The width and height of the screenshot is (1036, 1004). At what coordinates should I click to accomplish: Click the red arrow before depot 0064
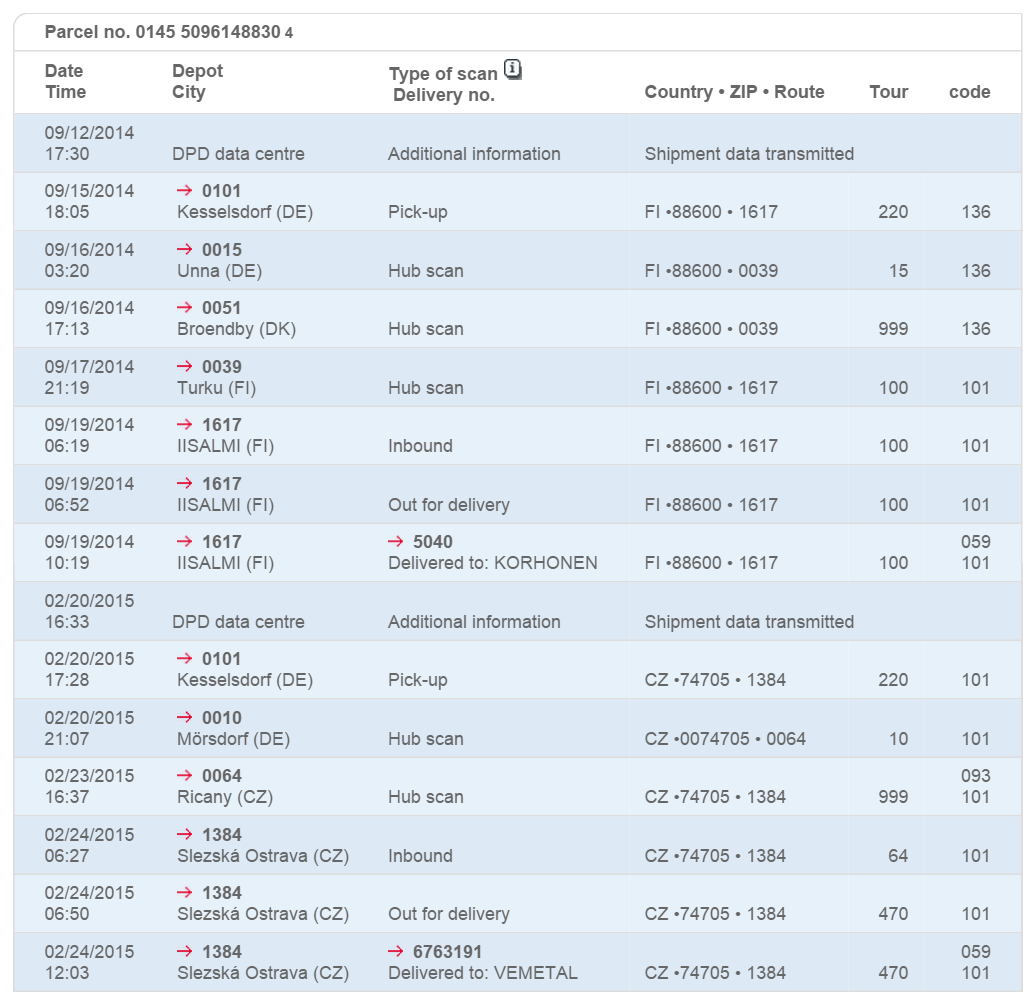[x=185, y=776]
